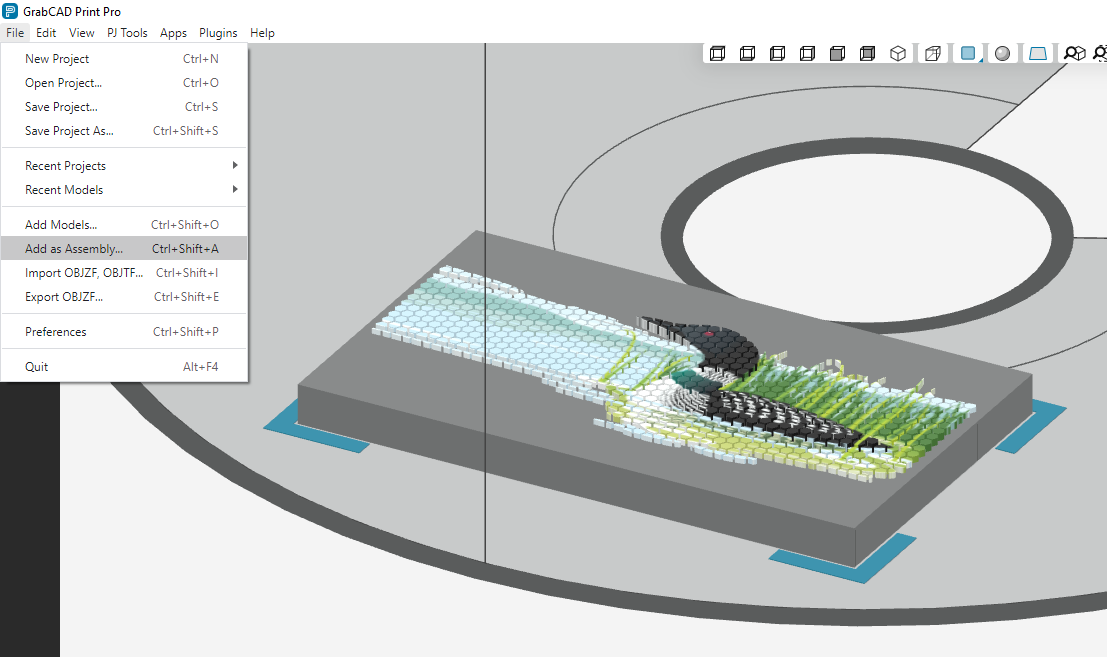Open the PJ Tools menu
Screen dimensions: 1107x657
pos(127,33)
